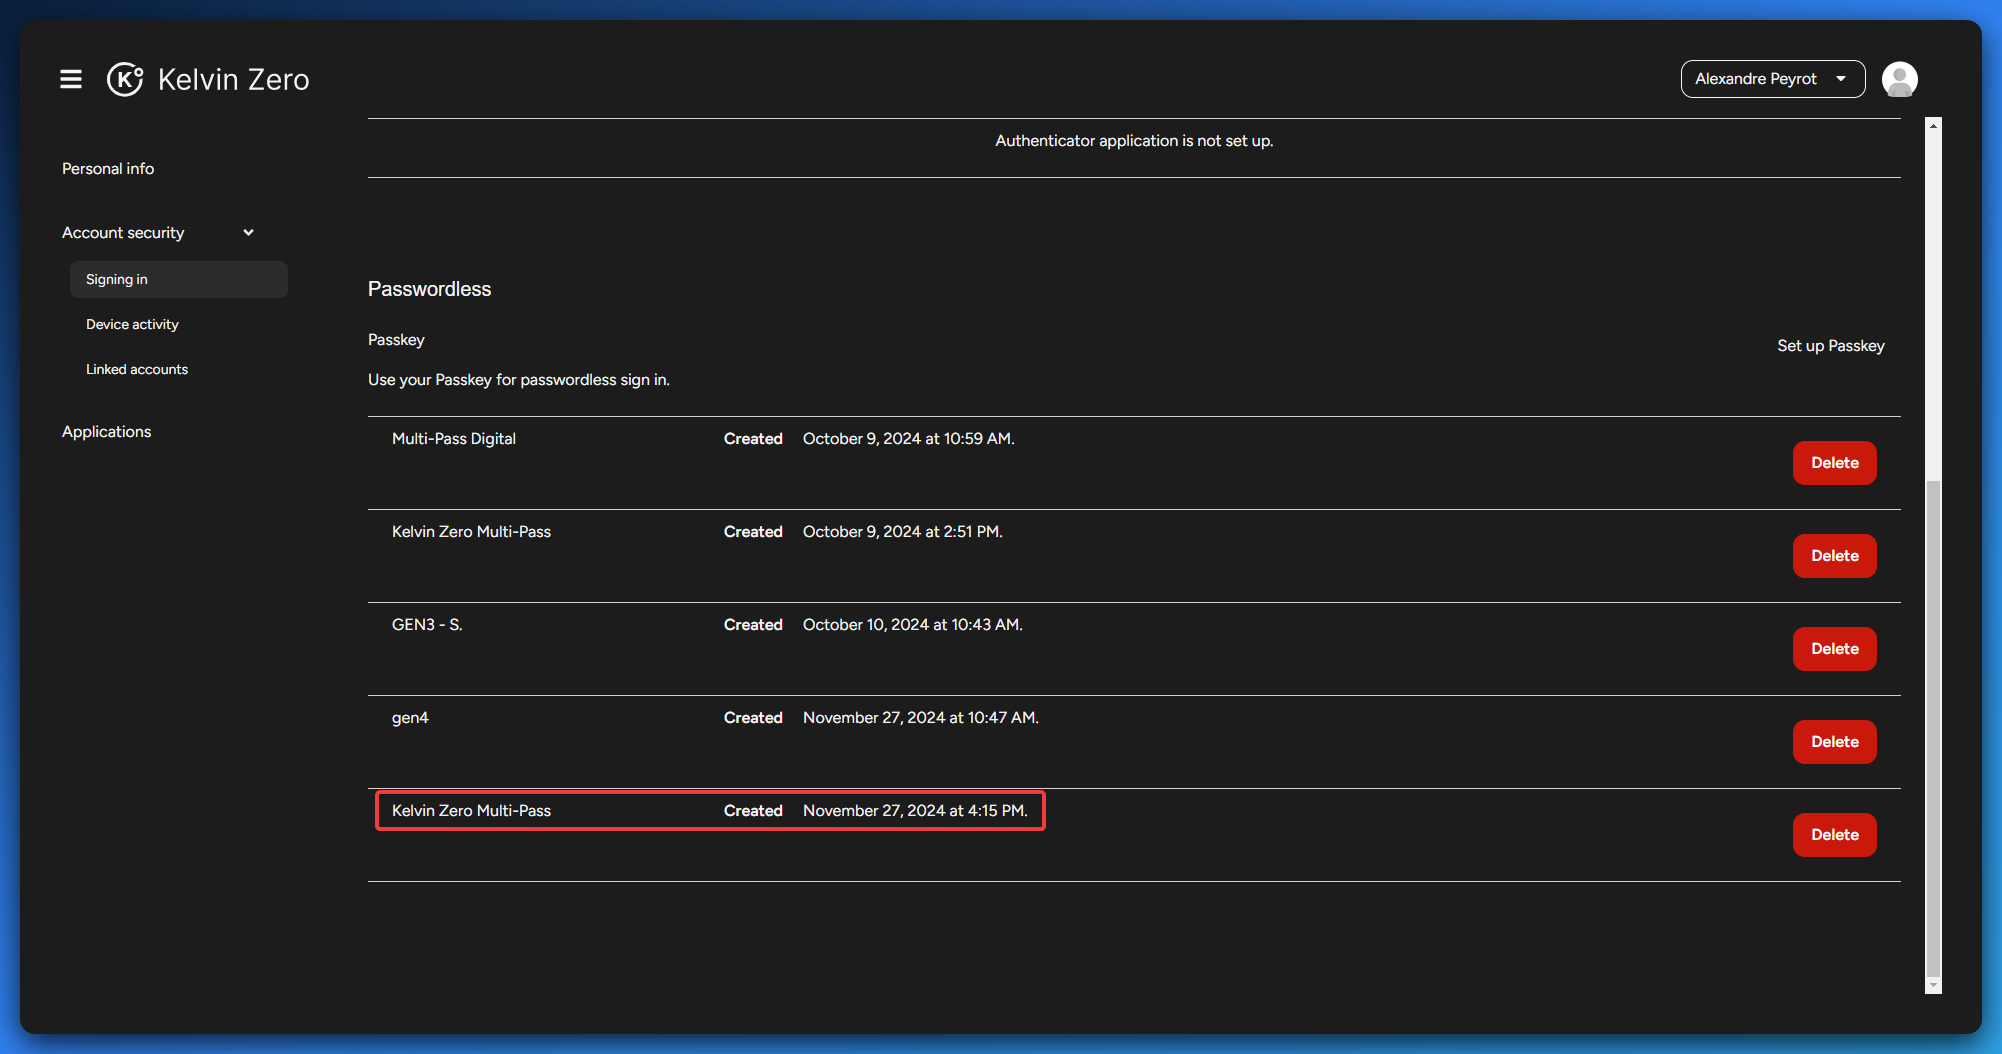Click the October 9, 2024 at 2:51 PM date
This screenshot has width=2002, height=1054.
(x=902, y=532)
